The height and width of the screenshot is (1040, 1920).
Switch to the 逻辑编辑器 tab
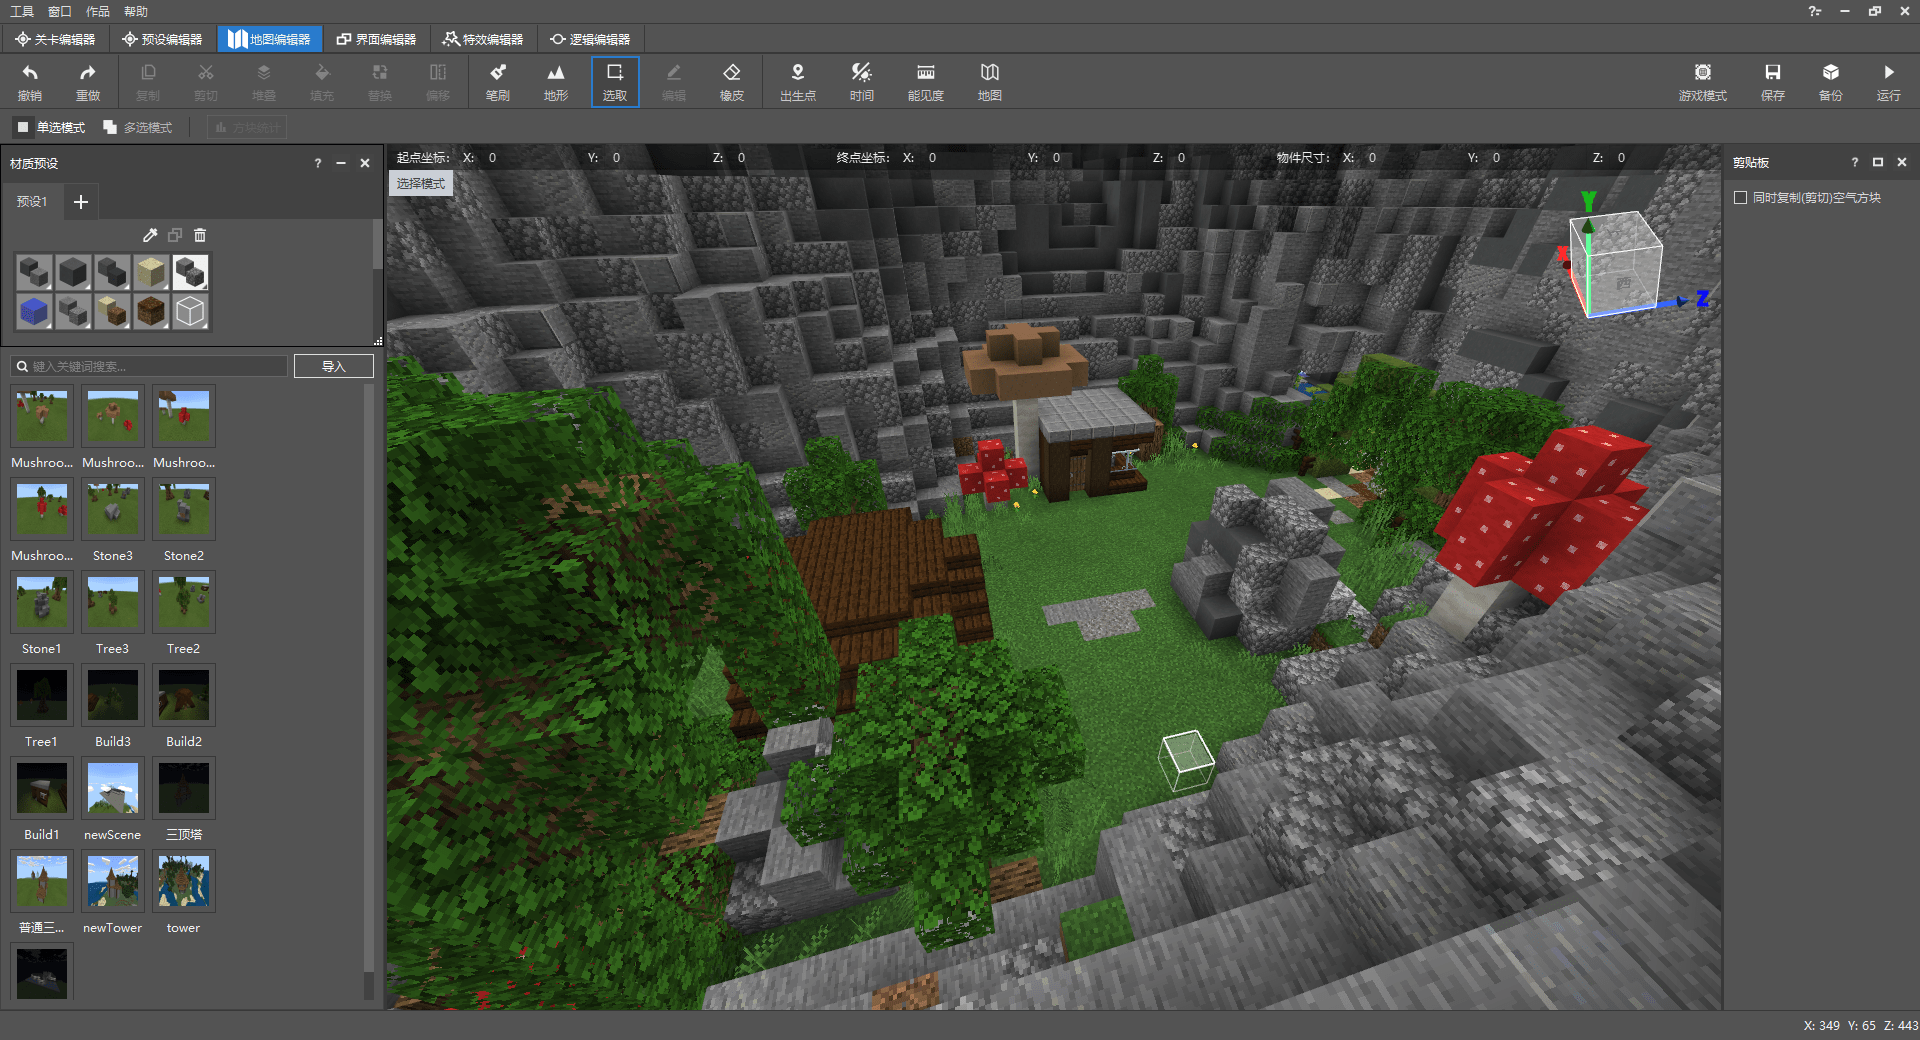pyautogui.click(x=590, y=39)
